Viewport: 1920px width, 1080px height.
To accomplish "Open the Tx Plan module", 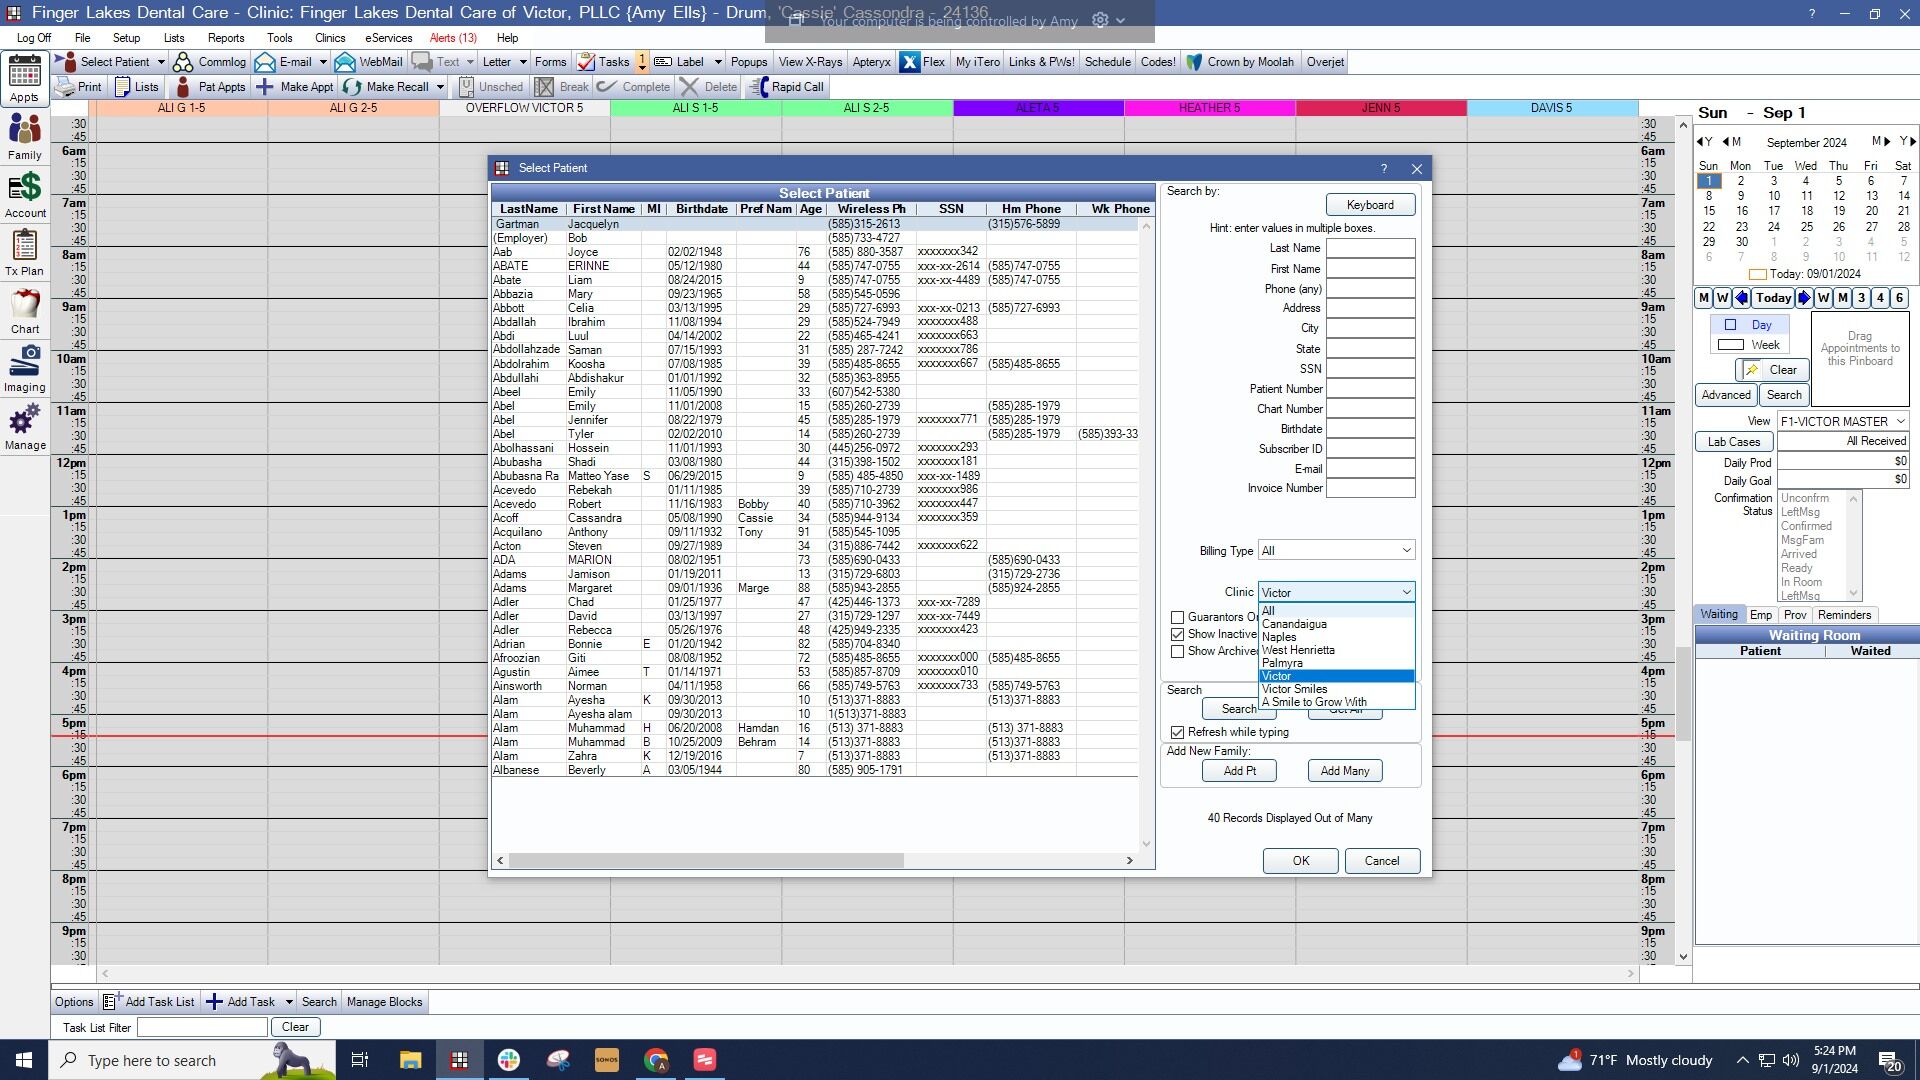I will coord(25,252).
